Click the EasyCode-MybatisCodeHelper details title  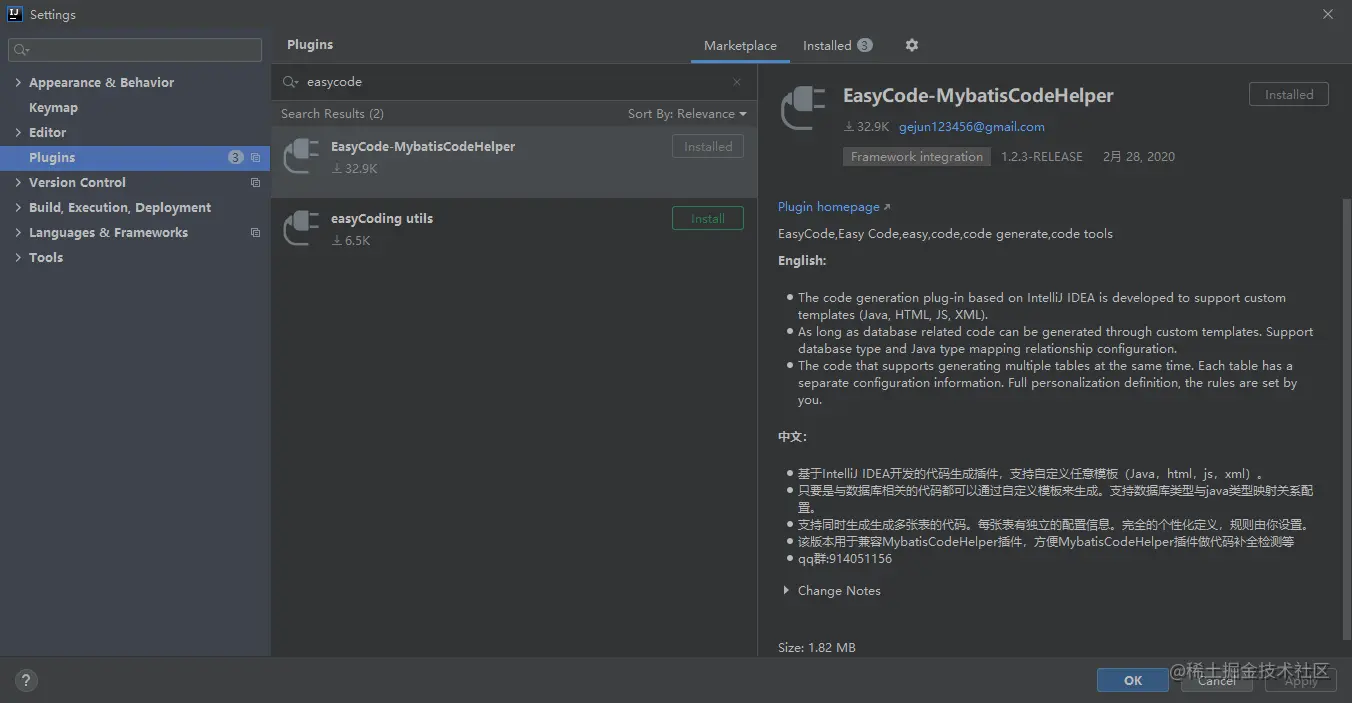pyautogui.click(x=978, y=96)
